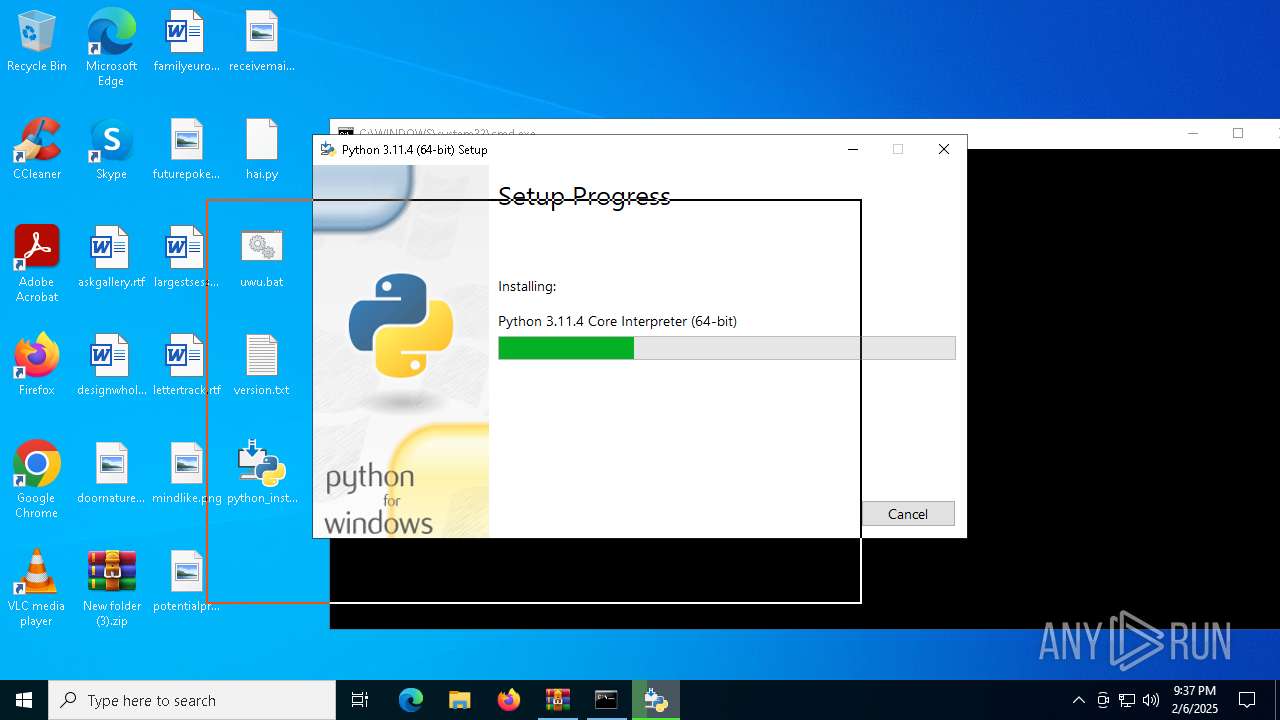Open VLC media player desktop shortcut

pos(37,588)
